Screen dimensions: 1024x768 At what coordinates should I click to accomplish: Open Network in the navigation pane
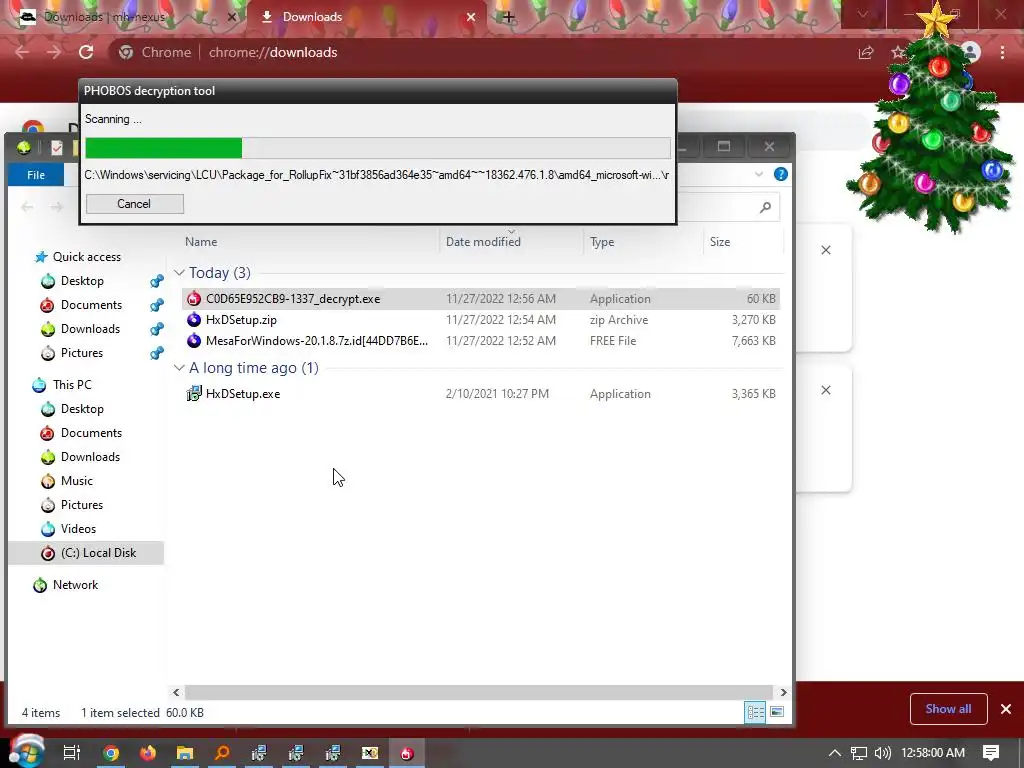pyautogui.click(x=75, y=585)
